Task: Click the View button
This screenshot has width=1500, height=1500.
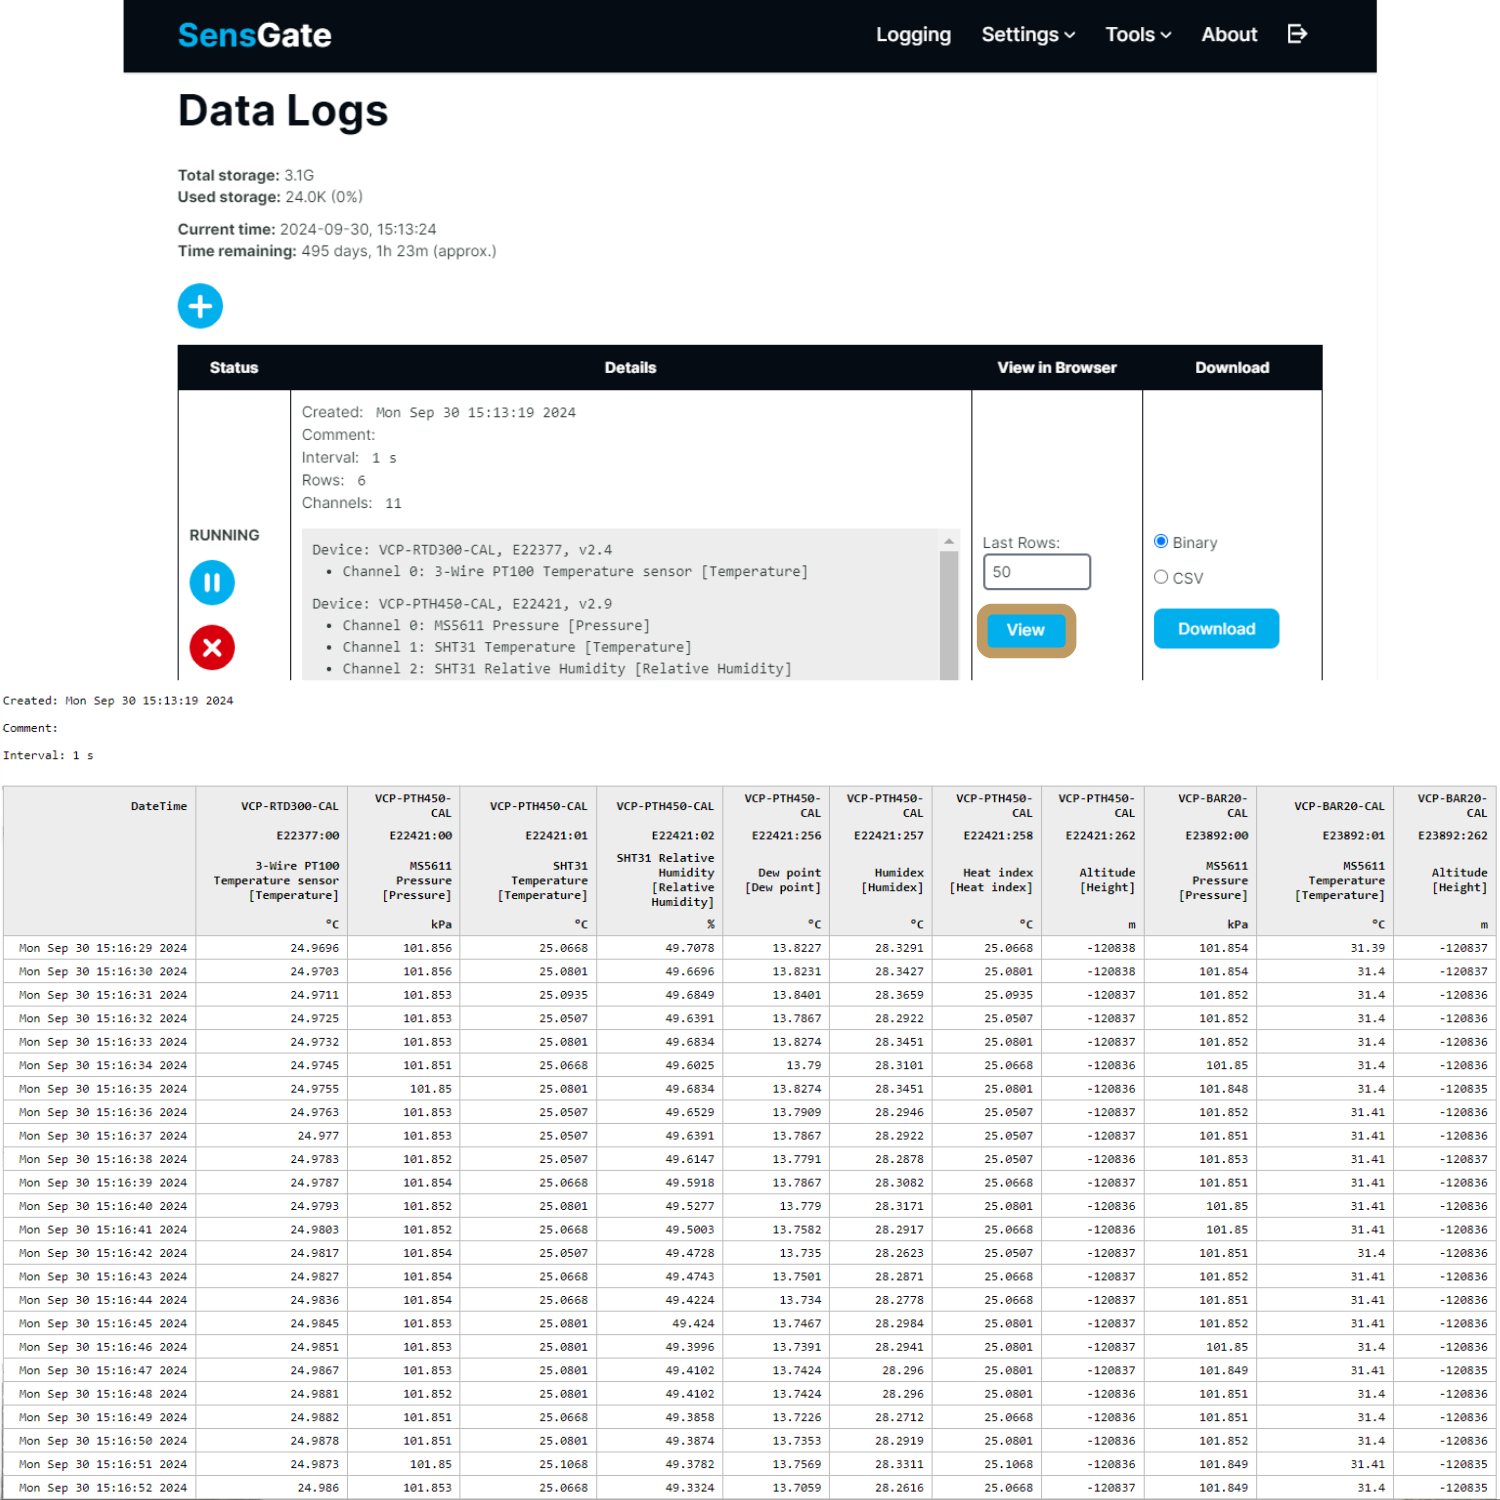Action: tap(1025, 630)
